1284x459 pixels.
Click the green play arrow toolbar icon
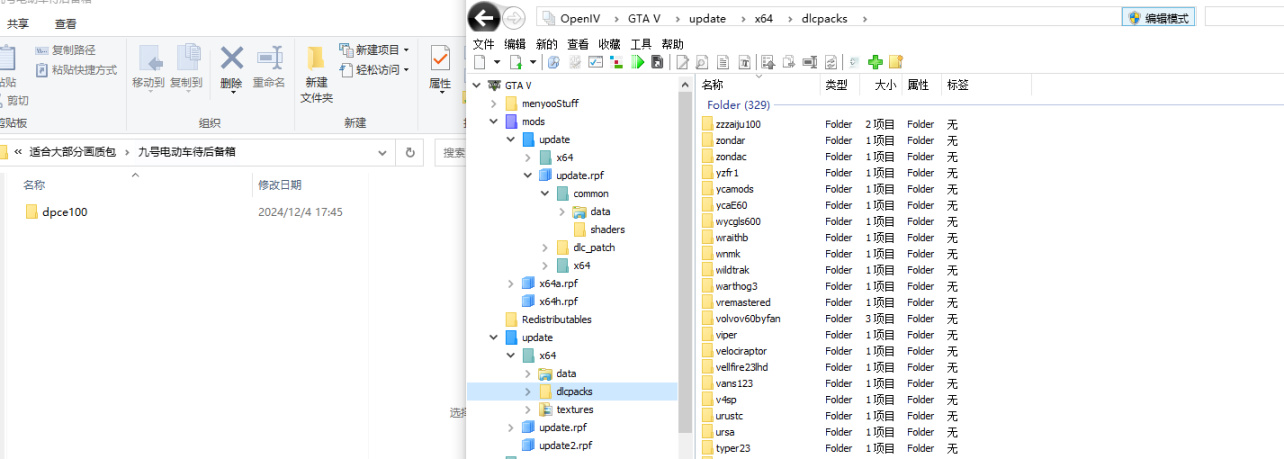pyautogui.click(x=637, y=62)
